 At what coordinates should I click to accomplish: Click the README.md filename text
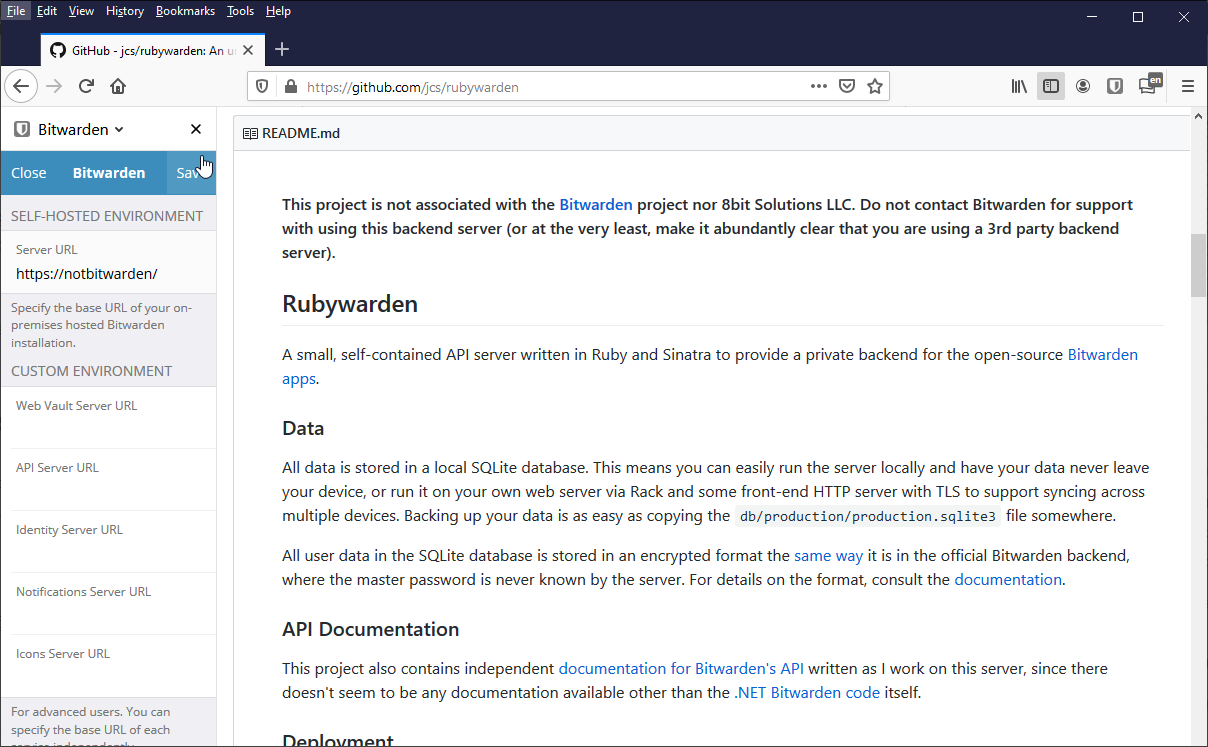pyautogui.click(x=301, y=133)
